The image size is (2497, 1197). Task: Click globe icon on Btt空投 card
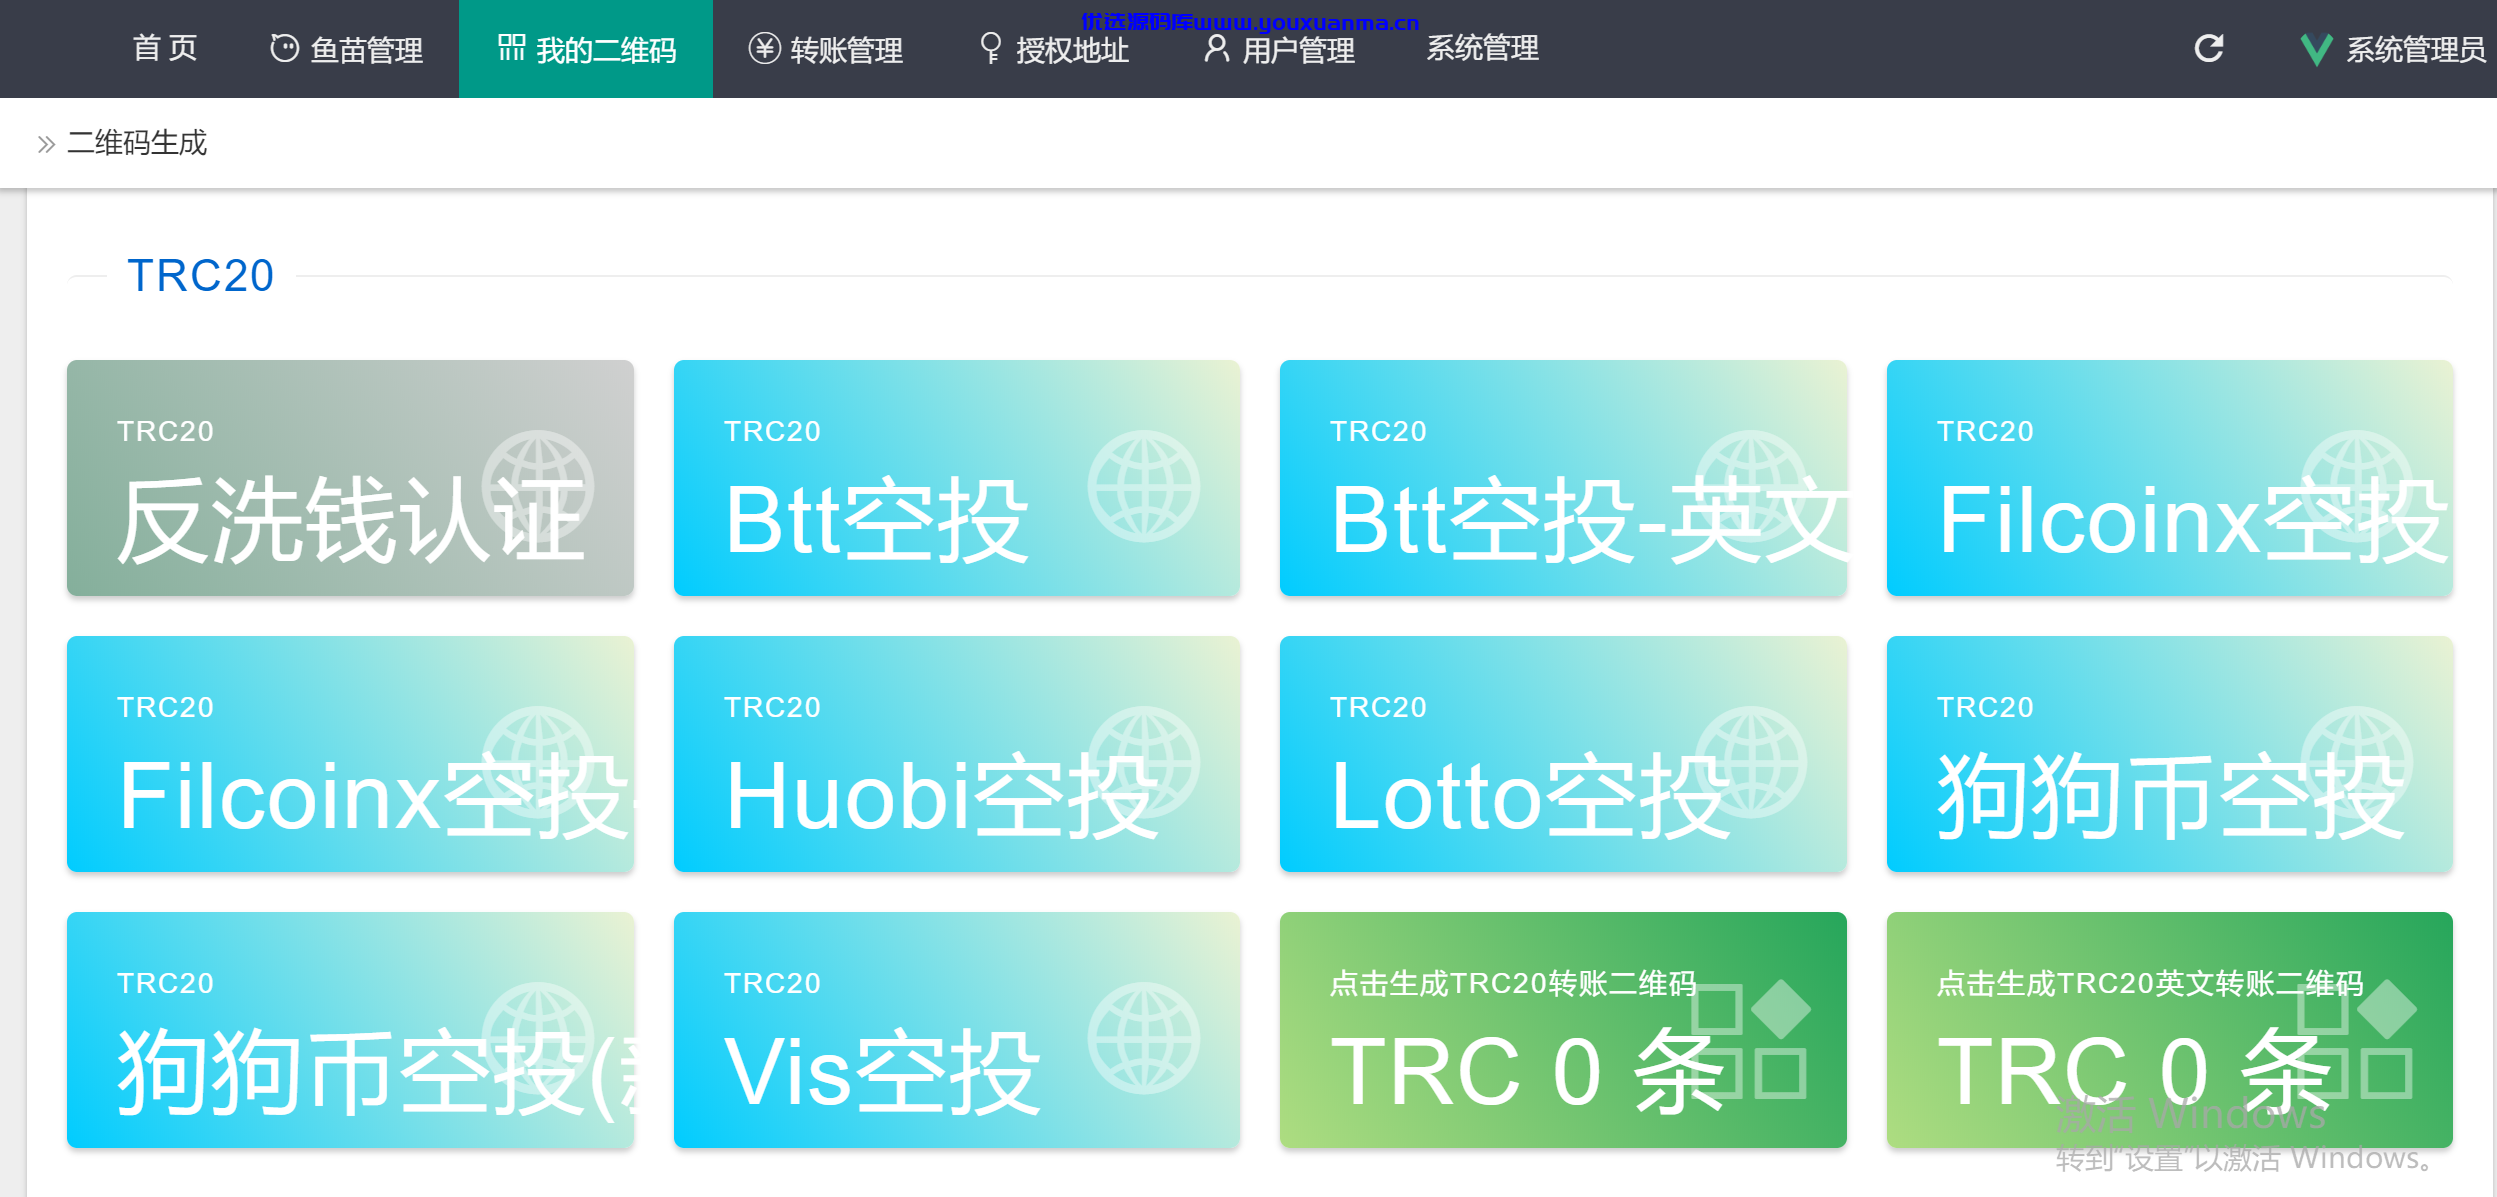1144,486
